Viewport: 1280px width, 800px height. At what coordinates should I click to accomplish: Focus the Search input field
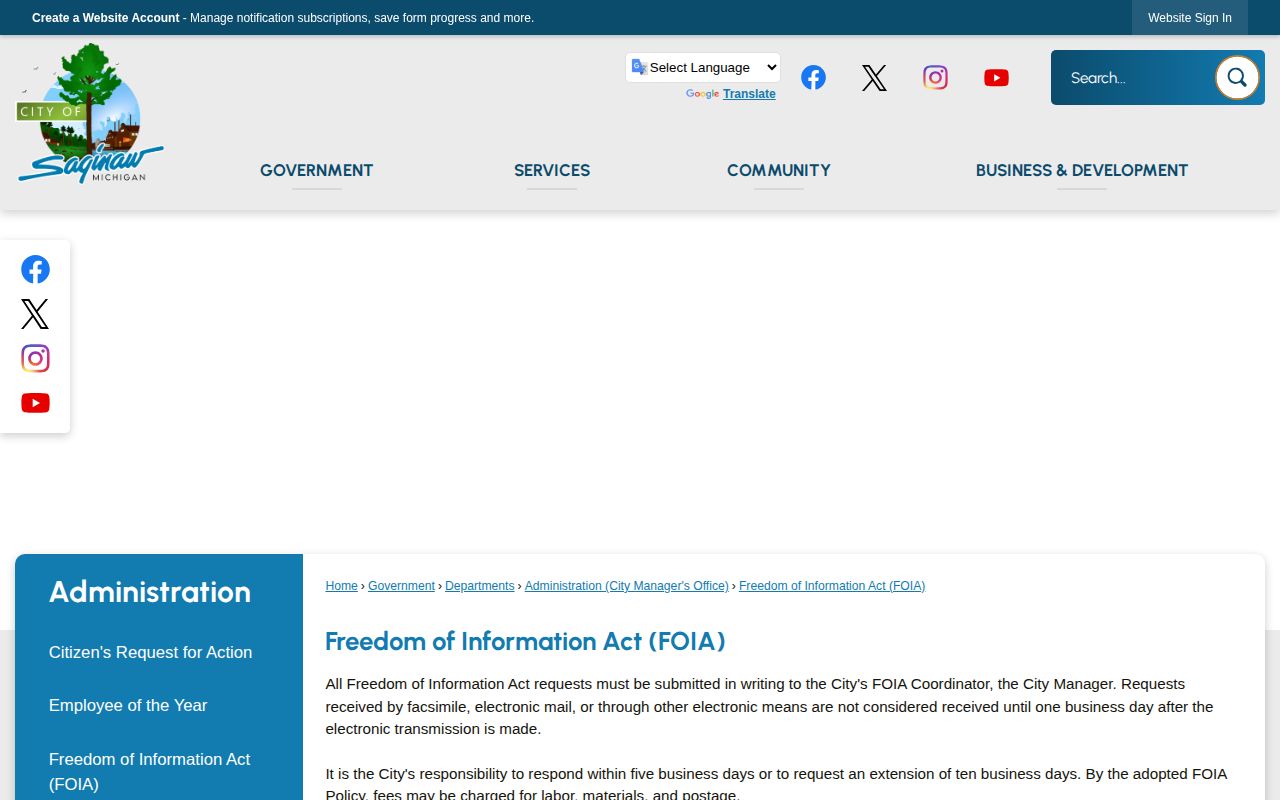tap(1133, 77)
